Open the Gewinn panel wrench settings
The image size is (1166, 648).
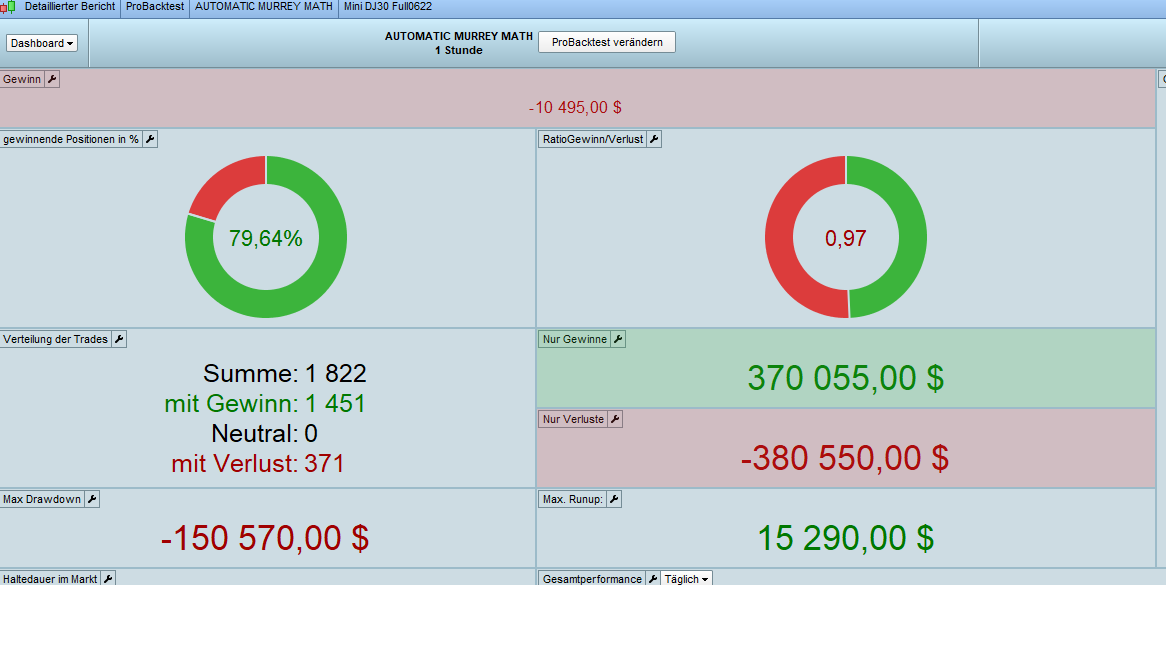[x=52, y=80]
